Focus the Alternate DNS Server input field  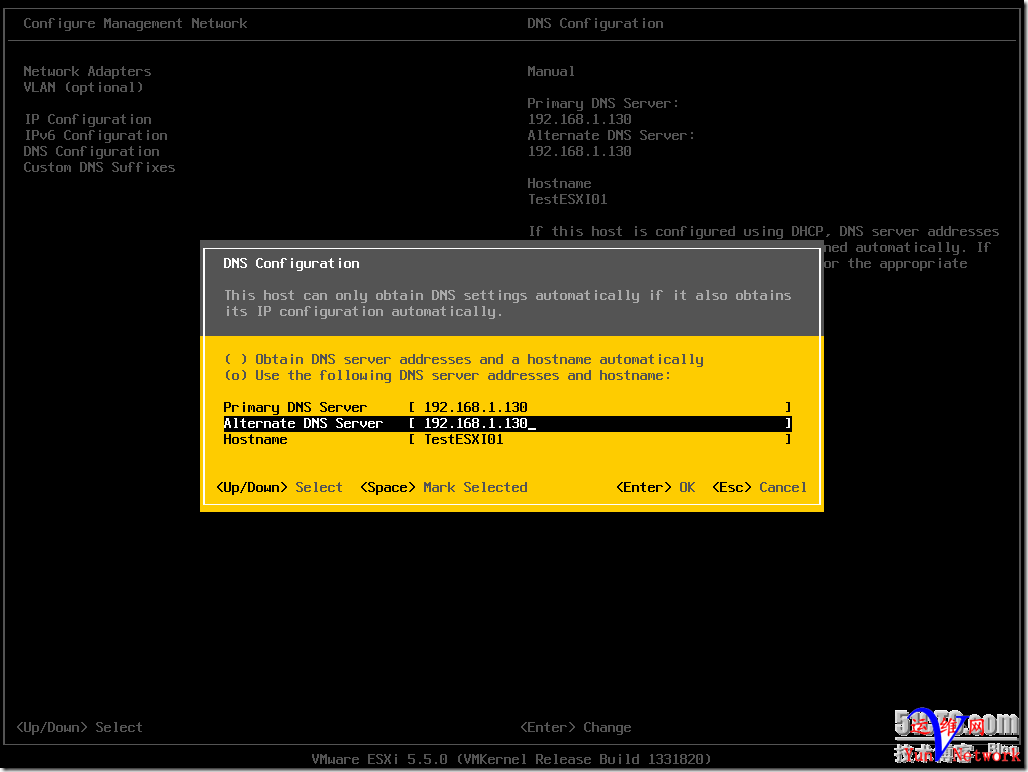(x=600, y=423)
